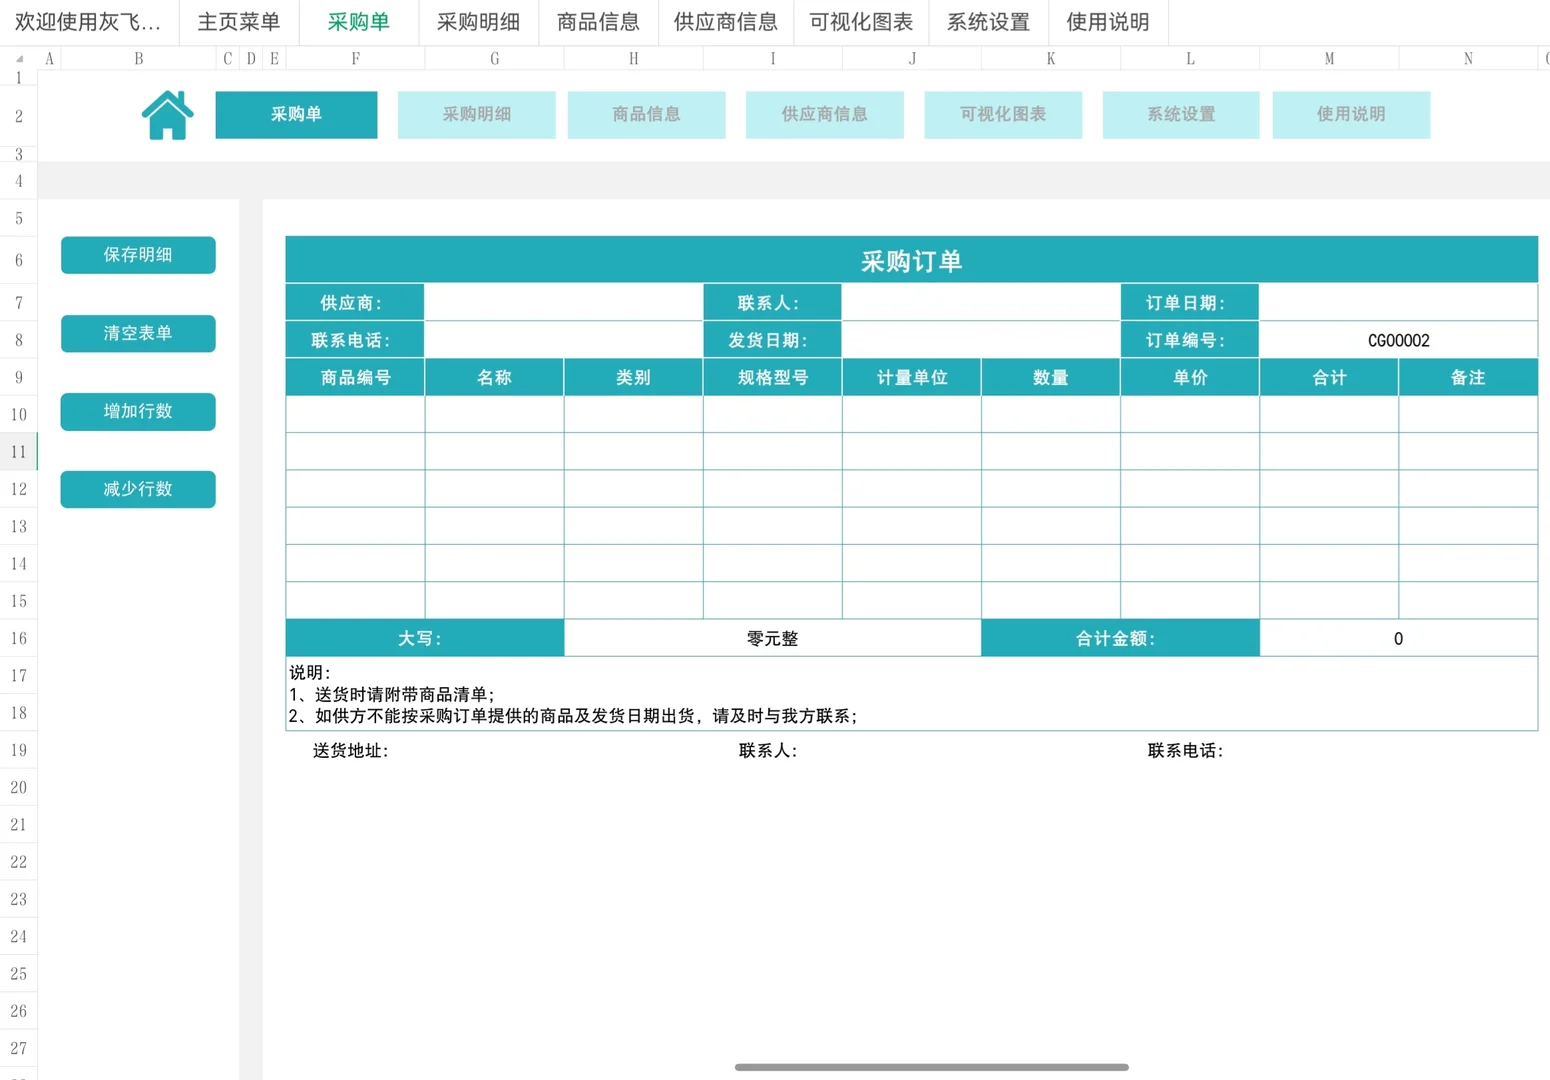Switch to the 主页菜单 sheet tab
1550x1080 pixels.
[238, 22]
